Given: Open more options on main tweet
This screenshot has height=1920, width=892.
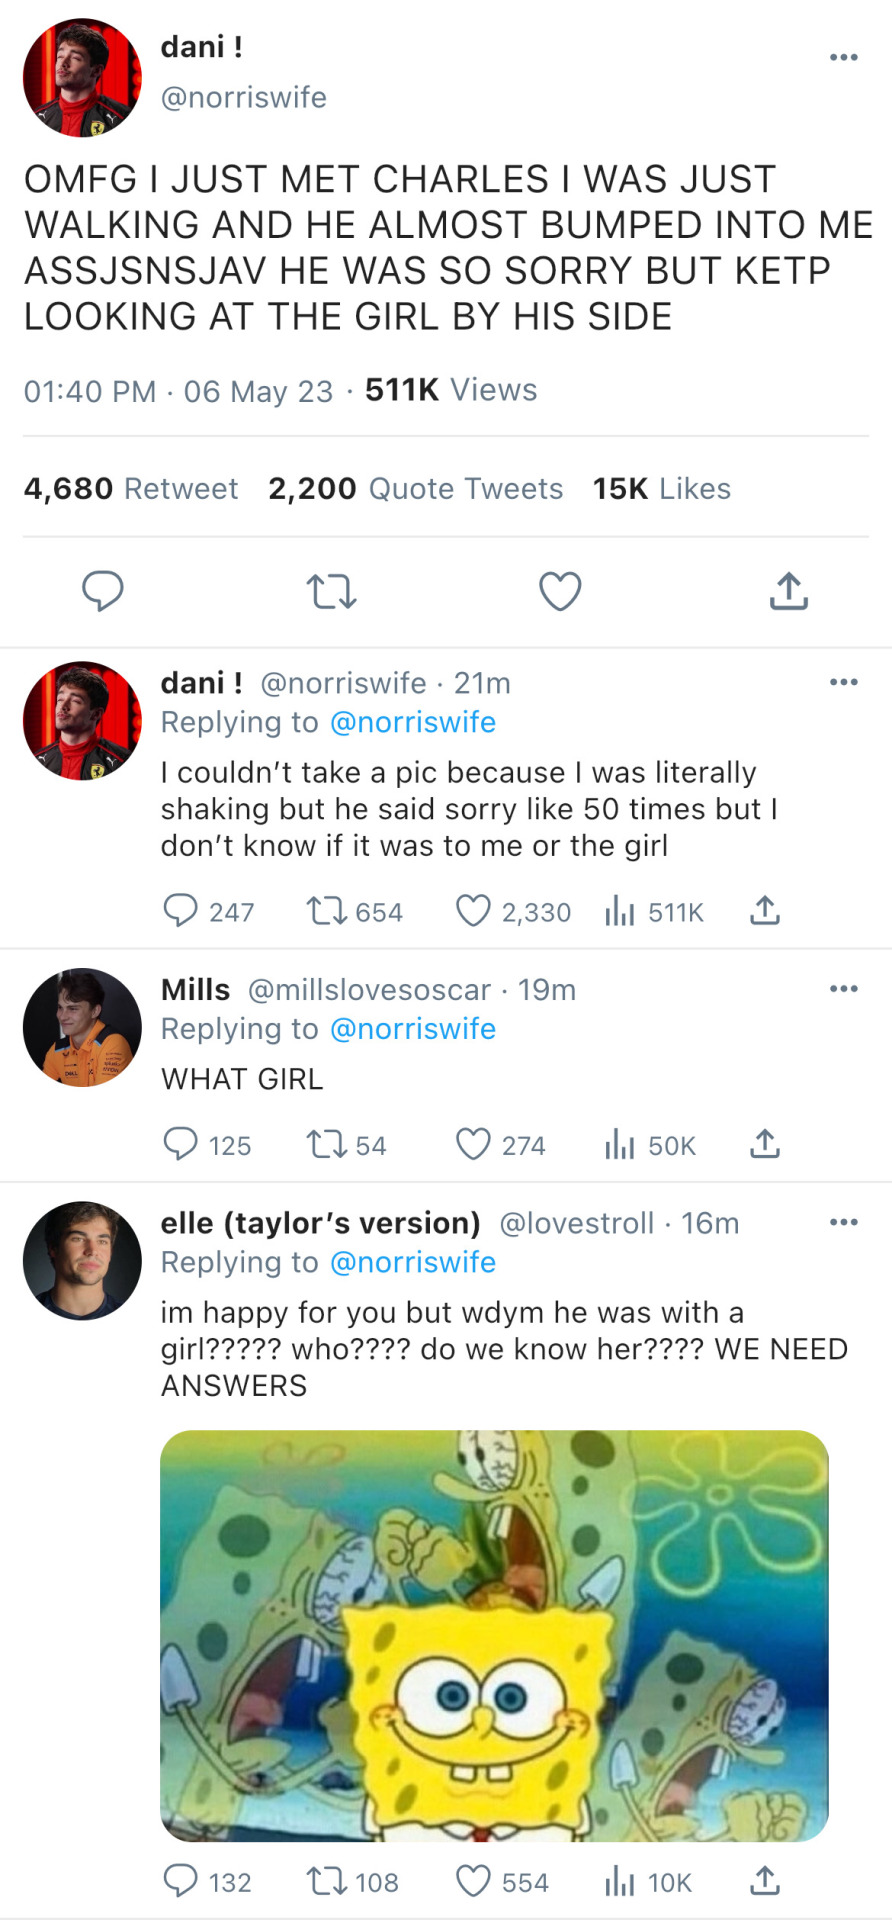Looking at the screenshot, I should pos(844,57).
